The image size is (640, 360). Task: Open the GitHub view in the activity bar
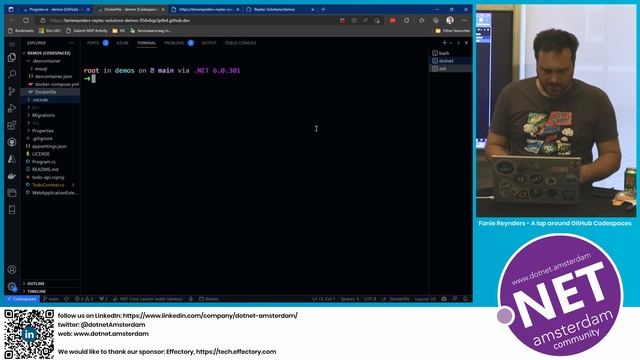tap(12, 142)
